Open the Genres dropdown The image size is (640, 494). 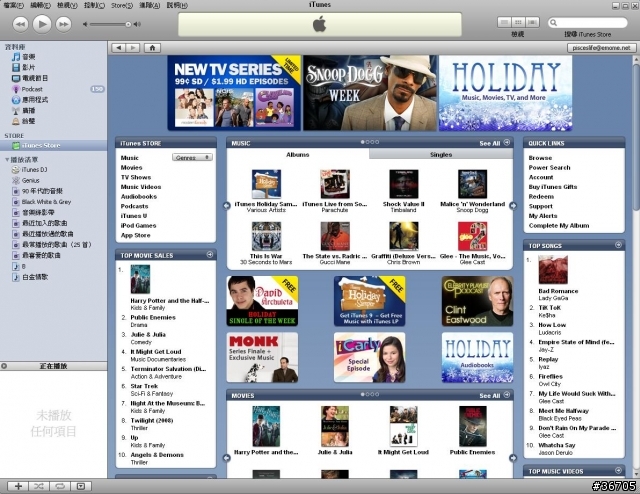coord(192,158)
